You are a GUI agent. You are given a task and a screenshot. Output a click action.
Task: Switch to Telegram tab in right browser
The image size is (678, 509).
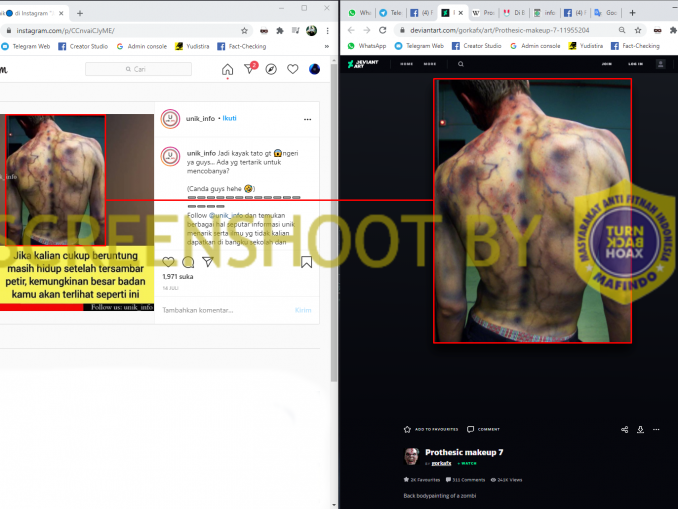pos(390,13)
